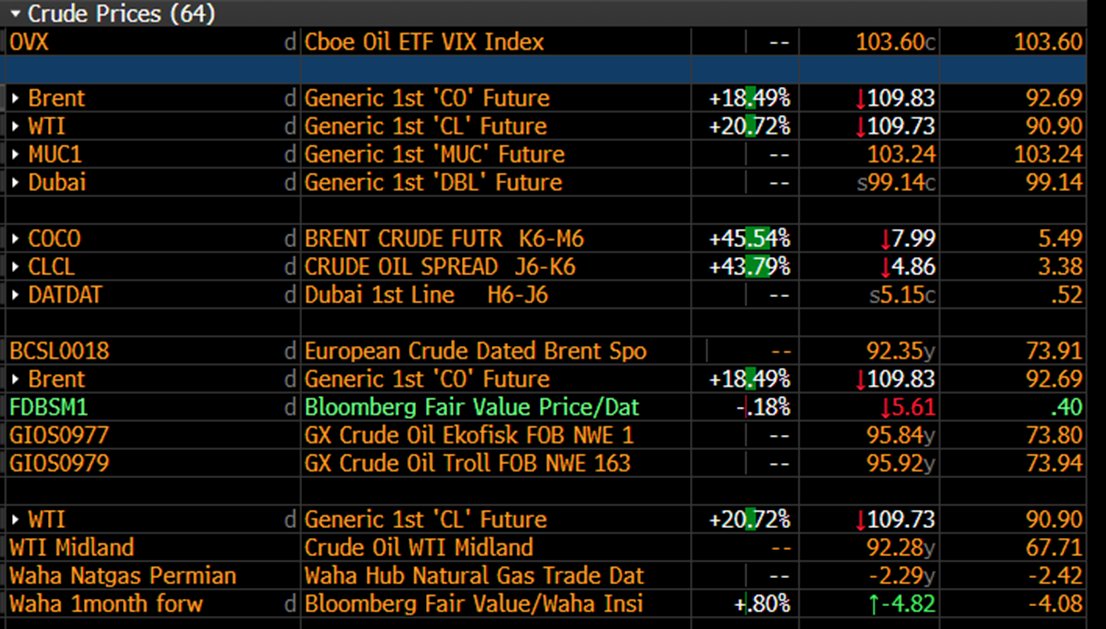Click the Cboe Oil ETF VIX Index name
This screenshot has width=1106, height=629.
coord(424,42)
